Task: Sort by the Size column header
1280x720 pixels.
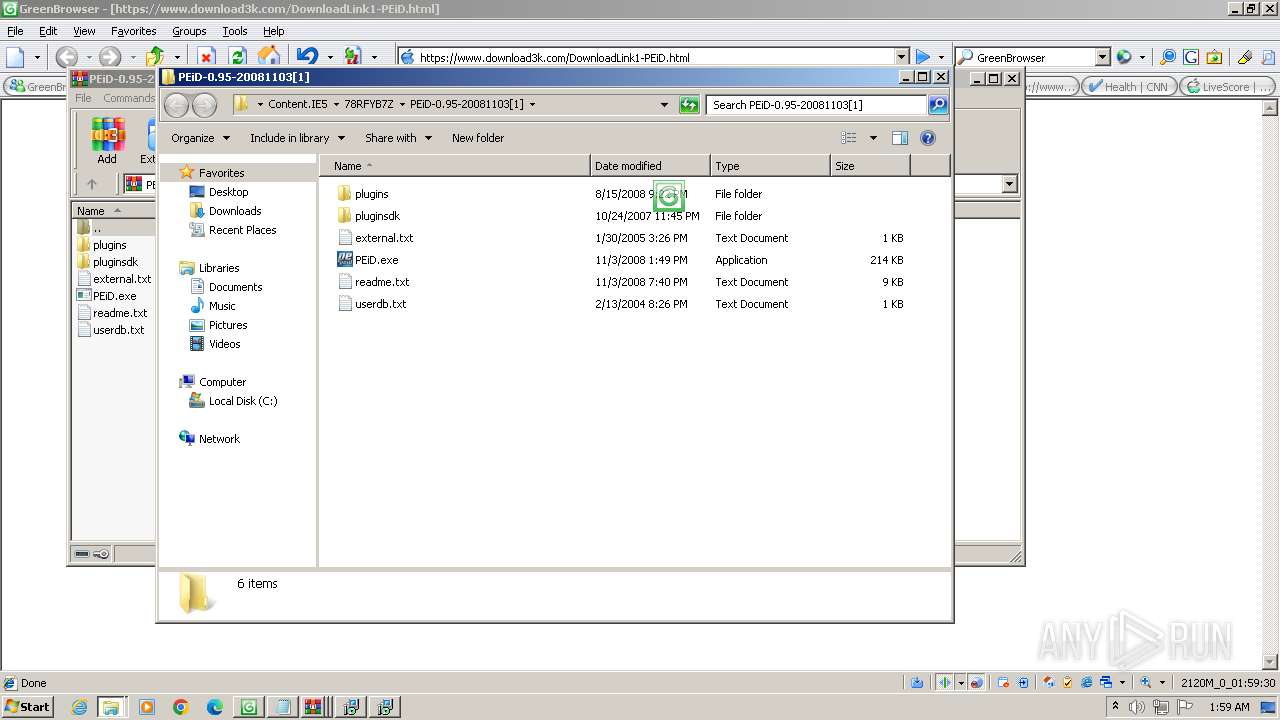Action: (870, 166)
